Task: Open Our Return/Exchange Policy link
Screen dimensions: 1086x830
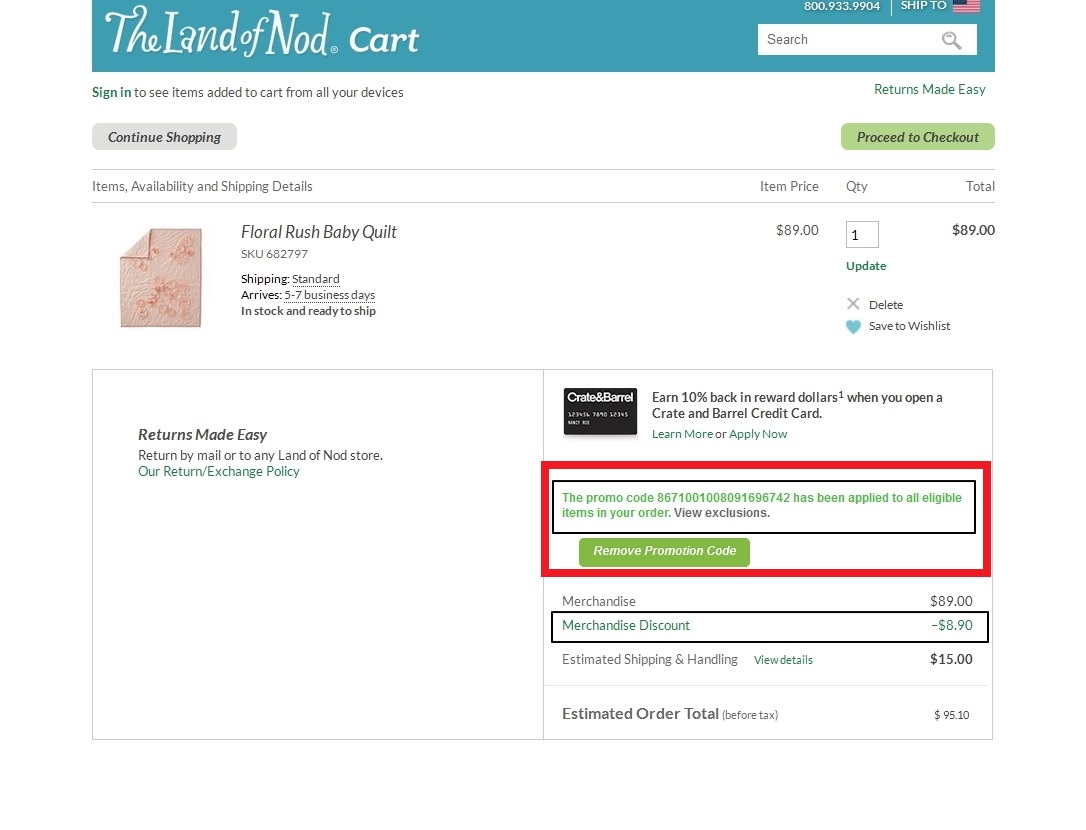Action: (219, 472)
